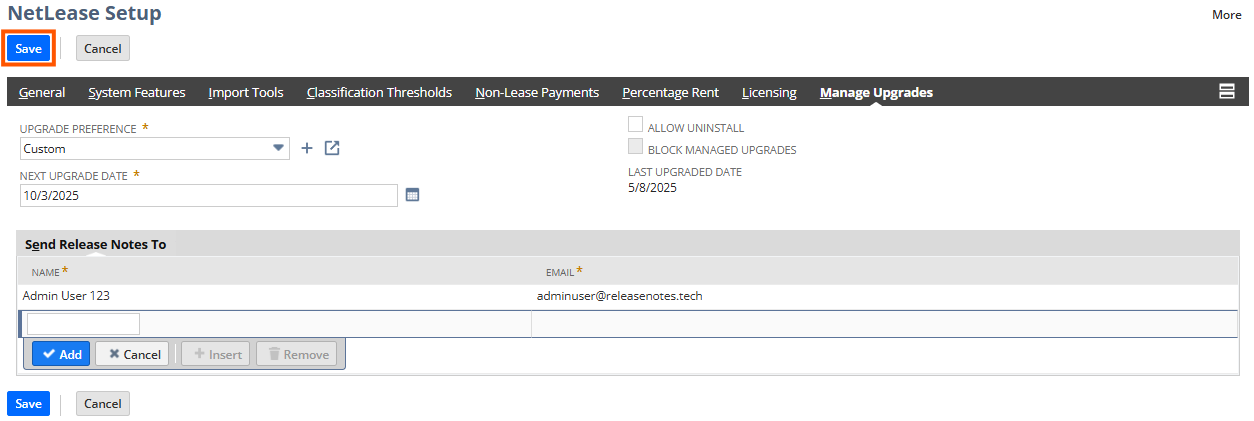Check the Block Managed Upgrades box
The width and height of the screenshot is (1254, 421).
635,148
